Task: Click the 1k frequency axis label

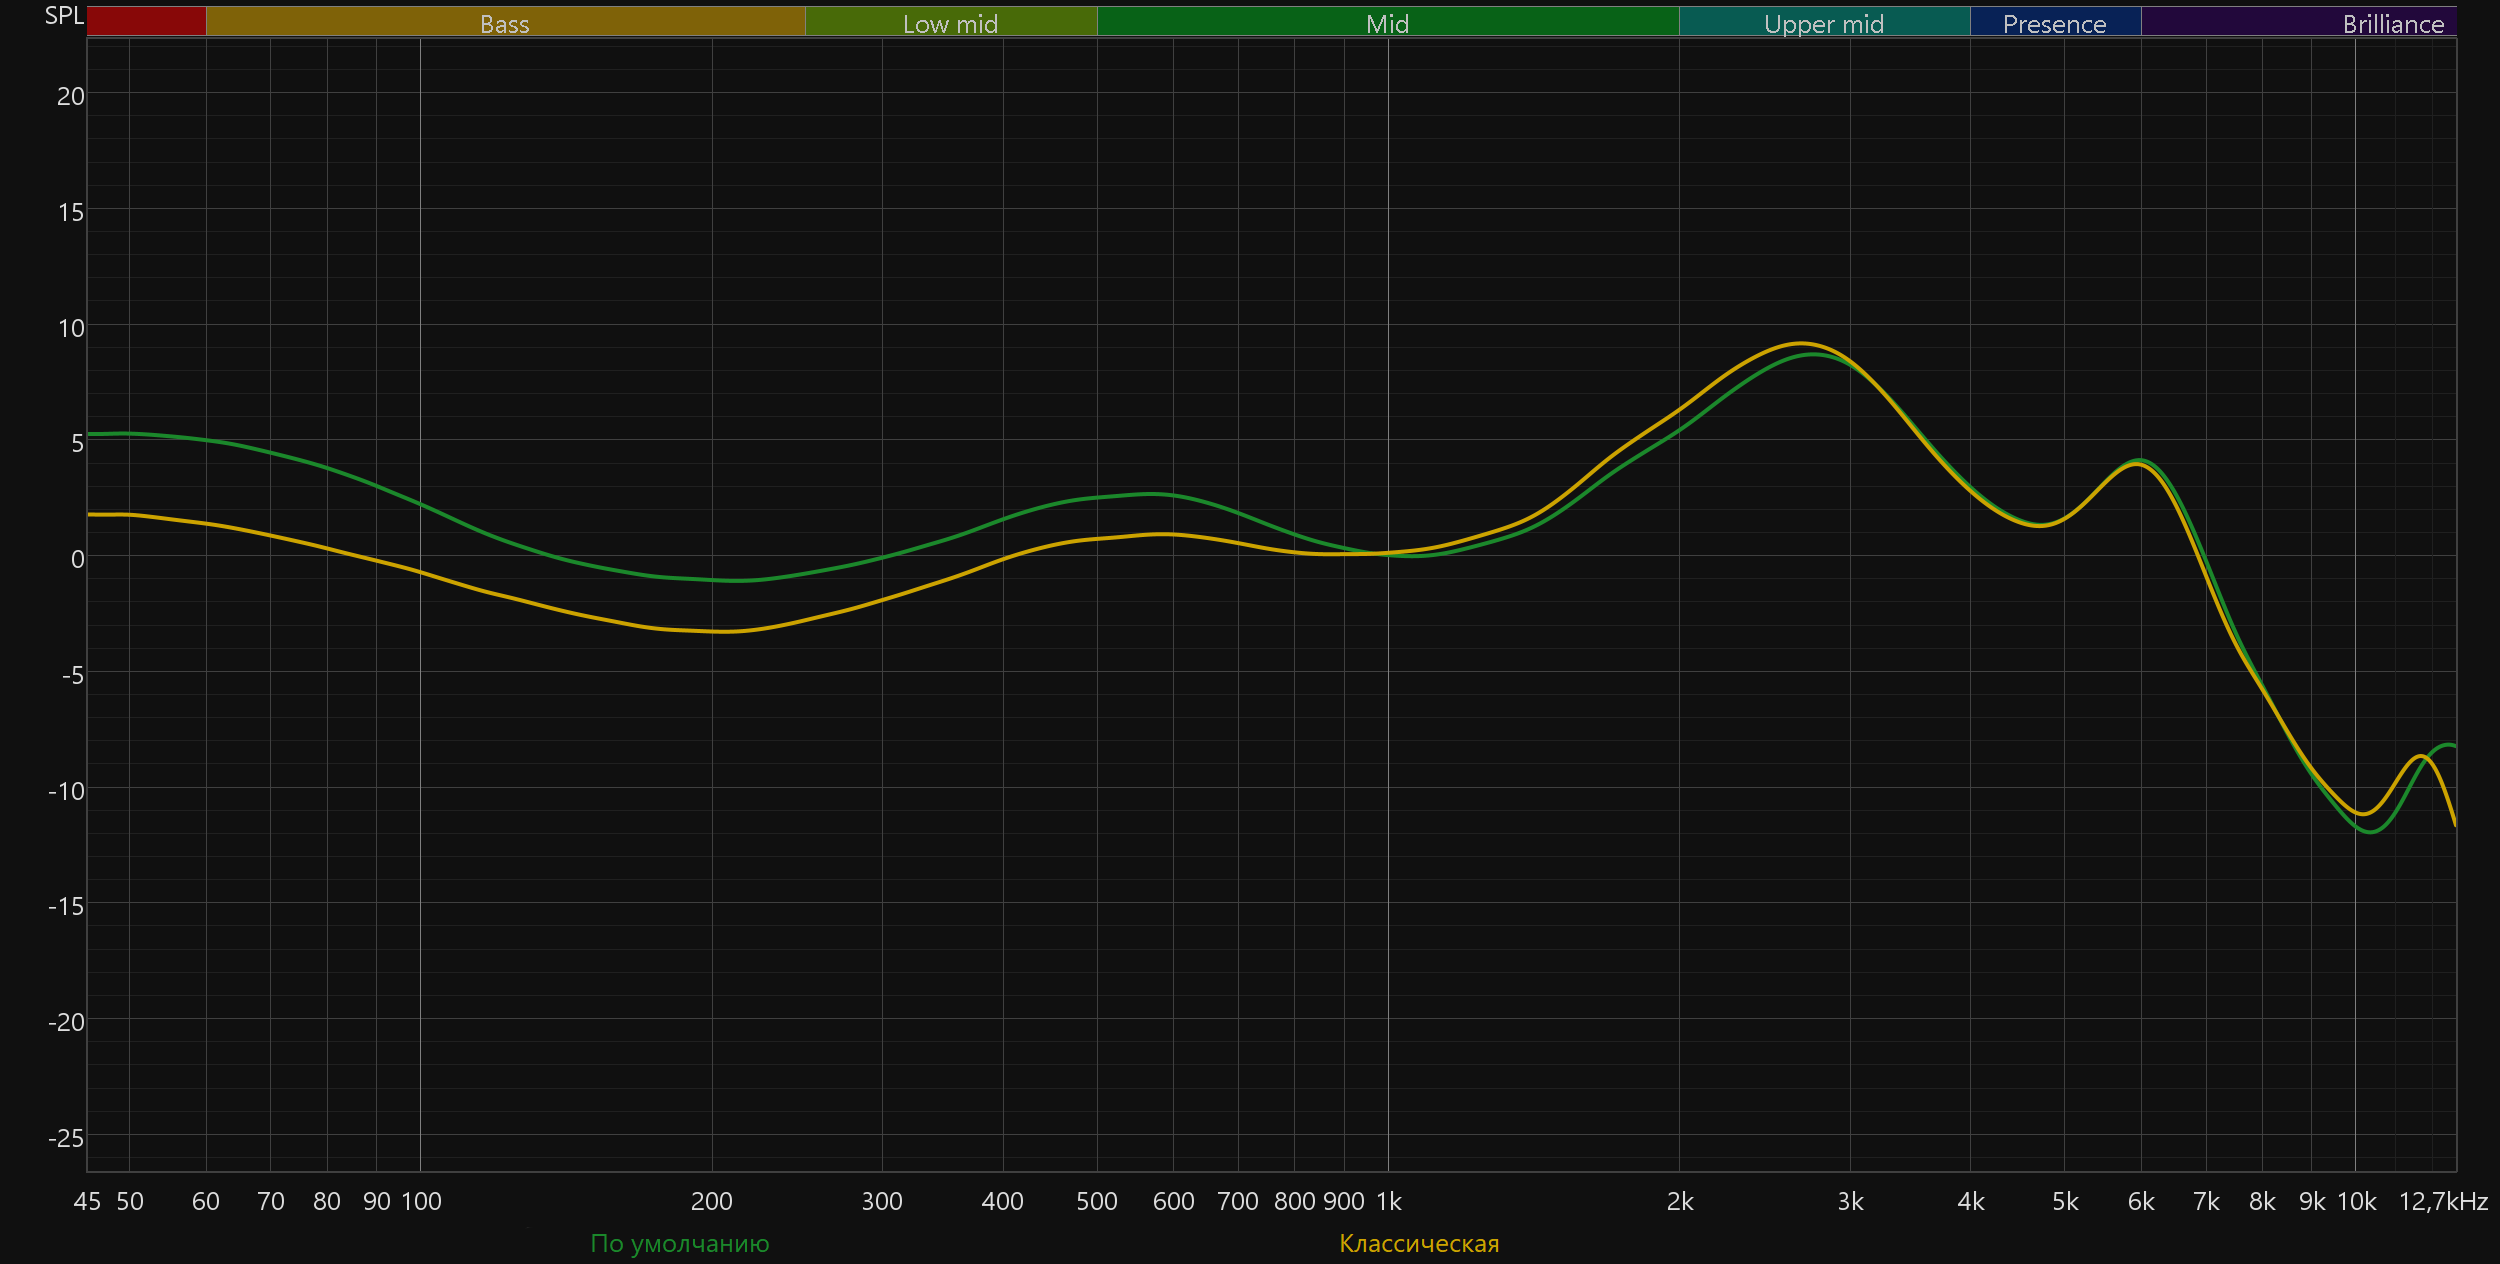Action: coord(1389,1201)
